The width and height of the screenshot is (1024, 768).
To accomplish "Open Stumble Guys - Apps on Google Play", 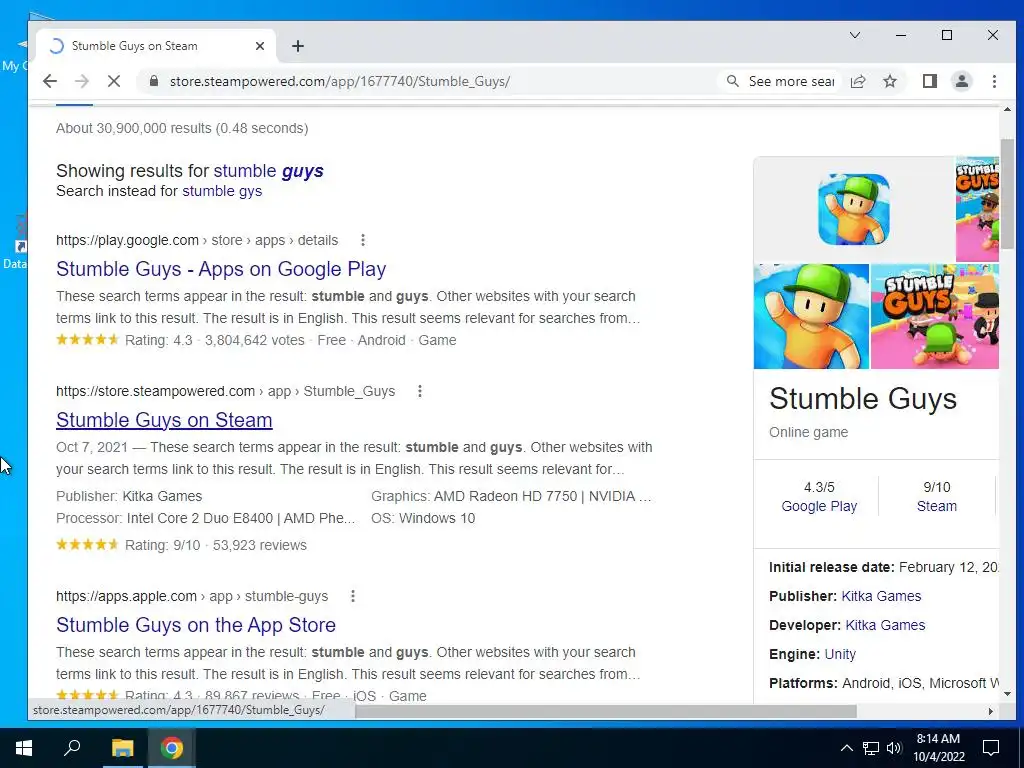I will [221, 269].
